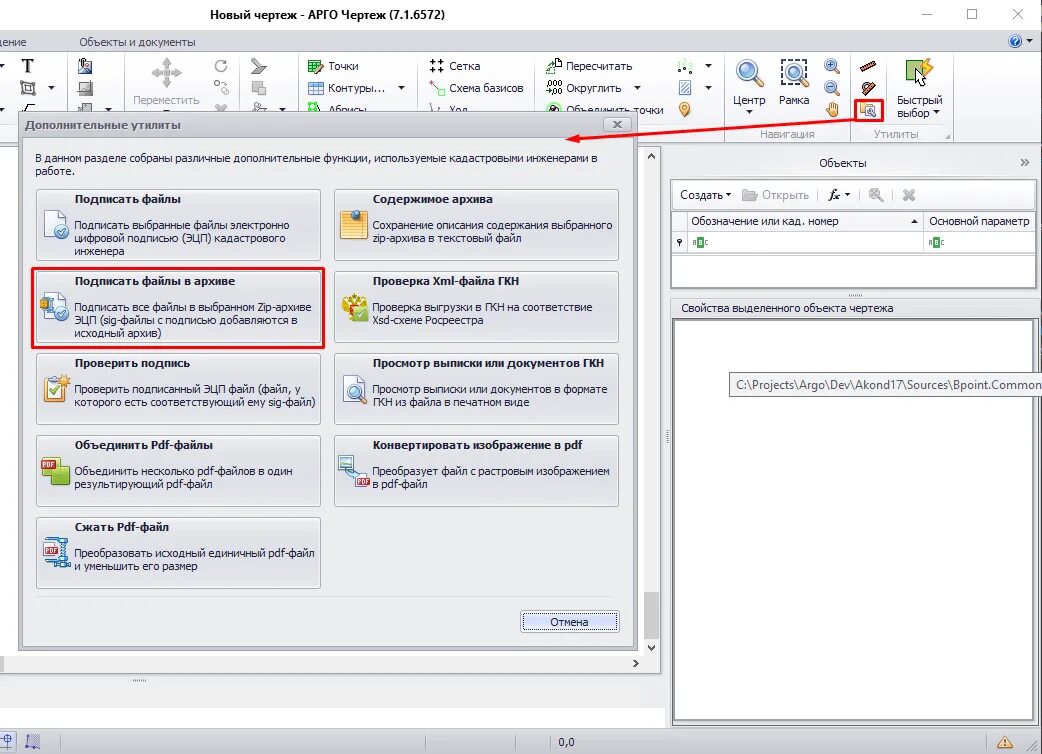Select the Рамка zoom frame tool

(x=794, y=82)
